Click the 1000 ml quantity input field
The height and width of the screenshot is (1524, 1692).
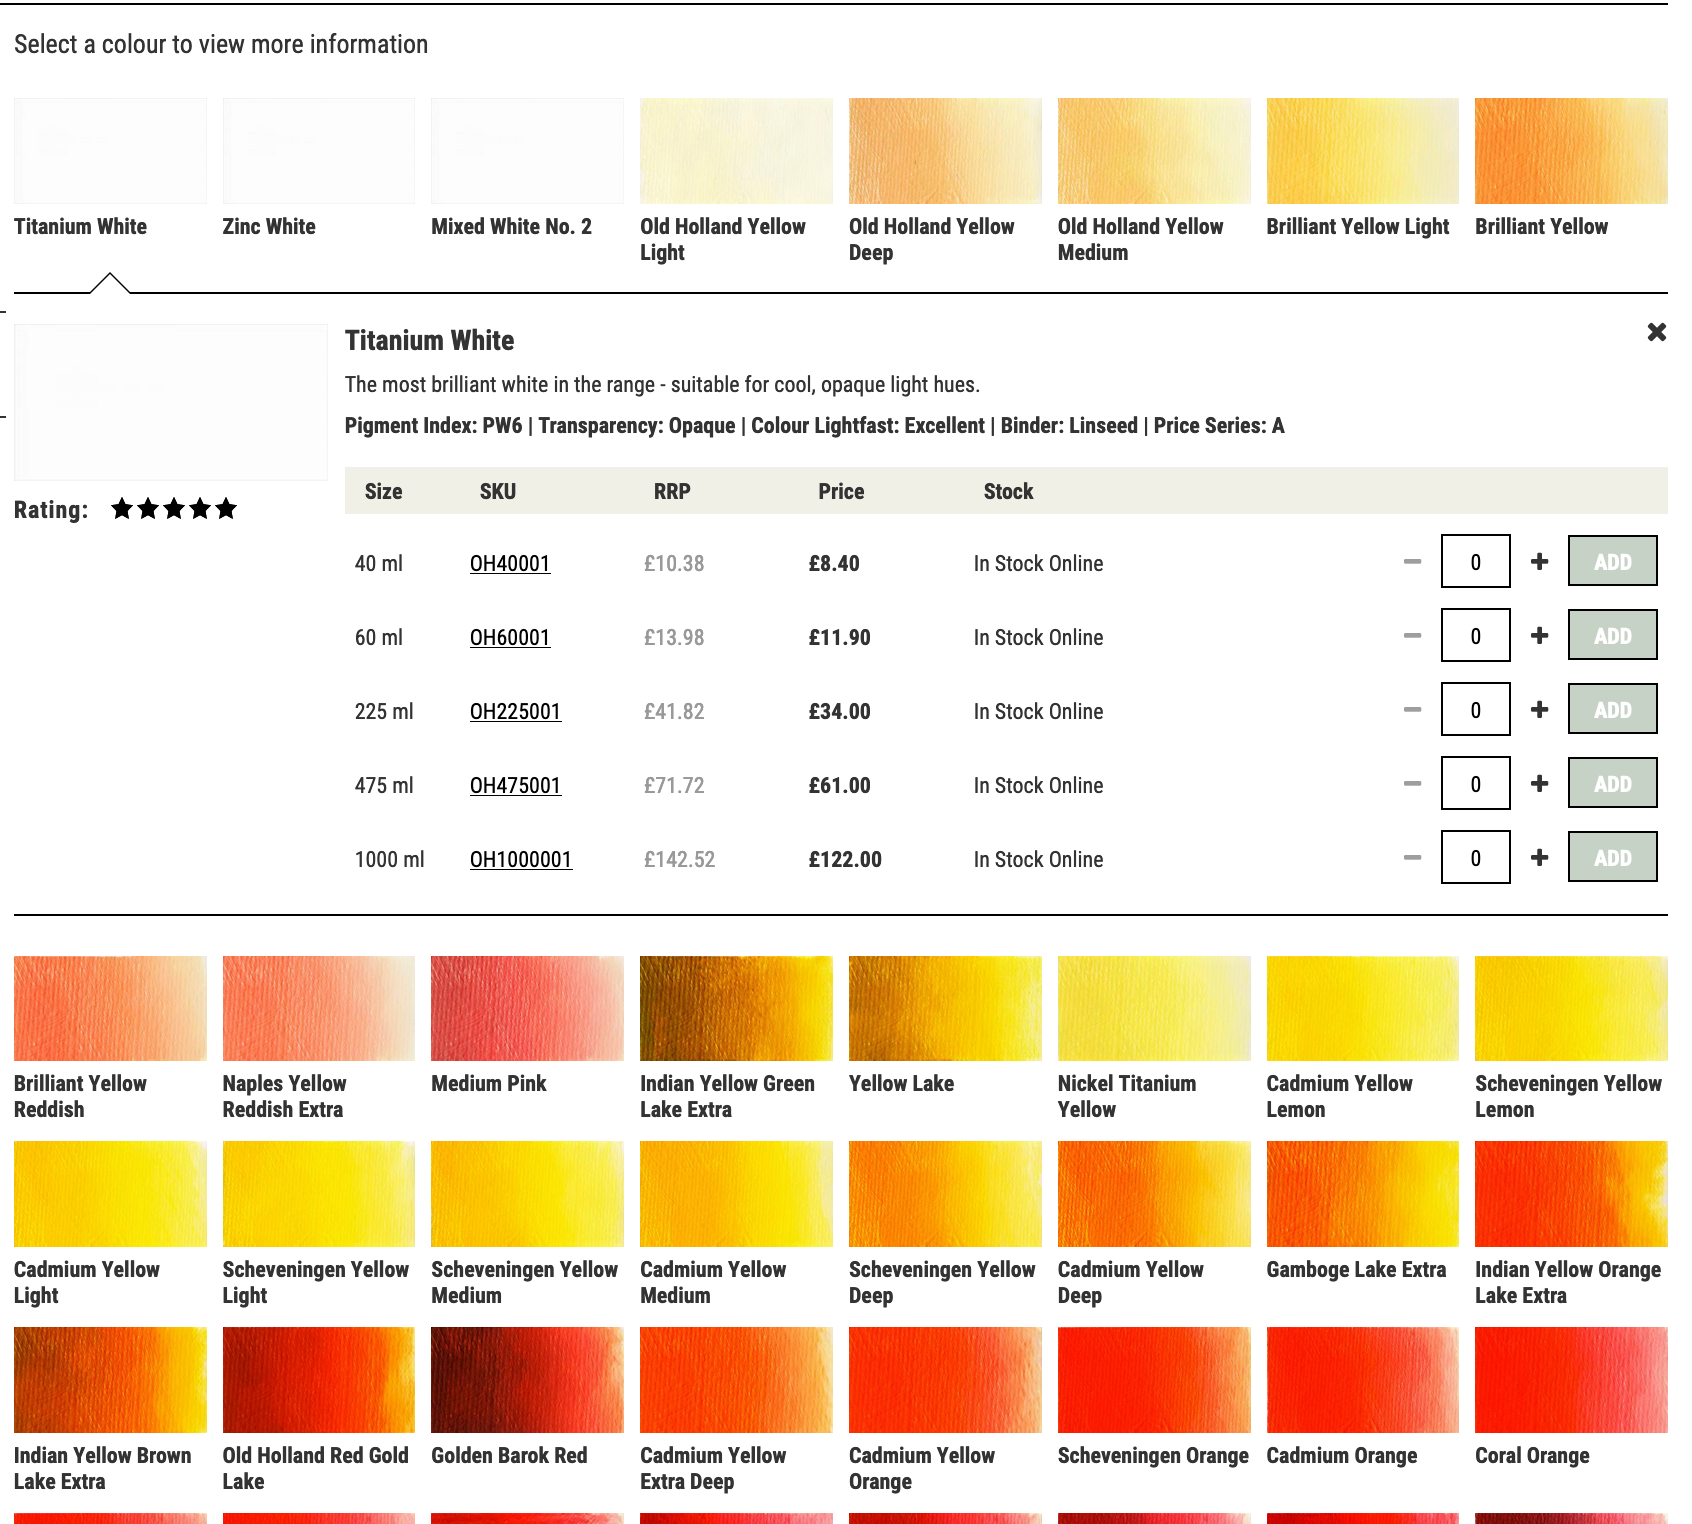pos(1475,857)
